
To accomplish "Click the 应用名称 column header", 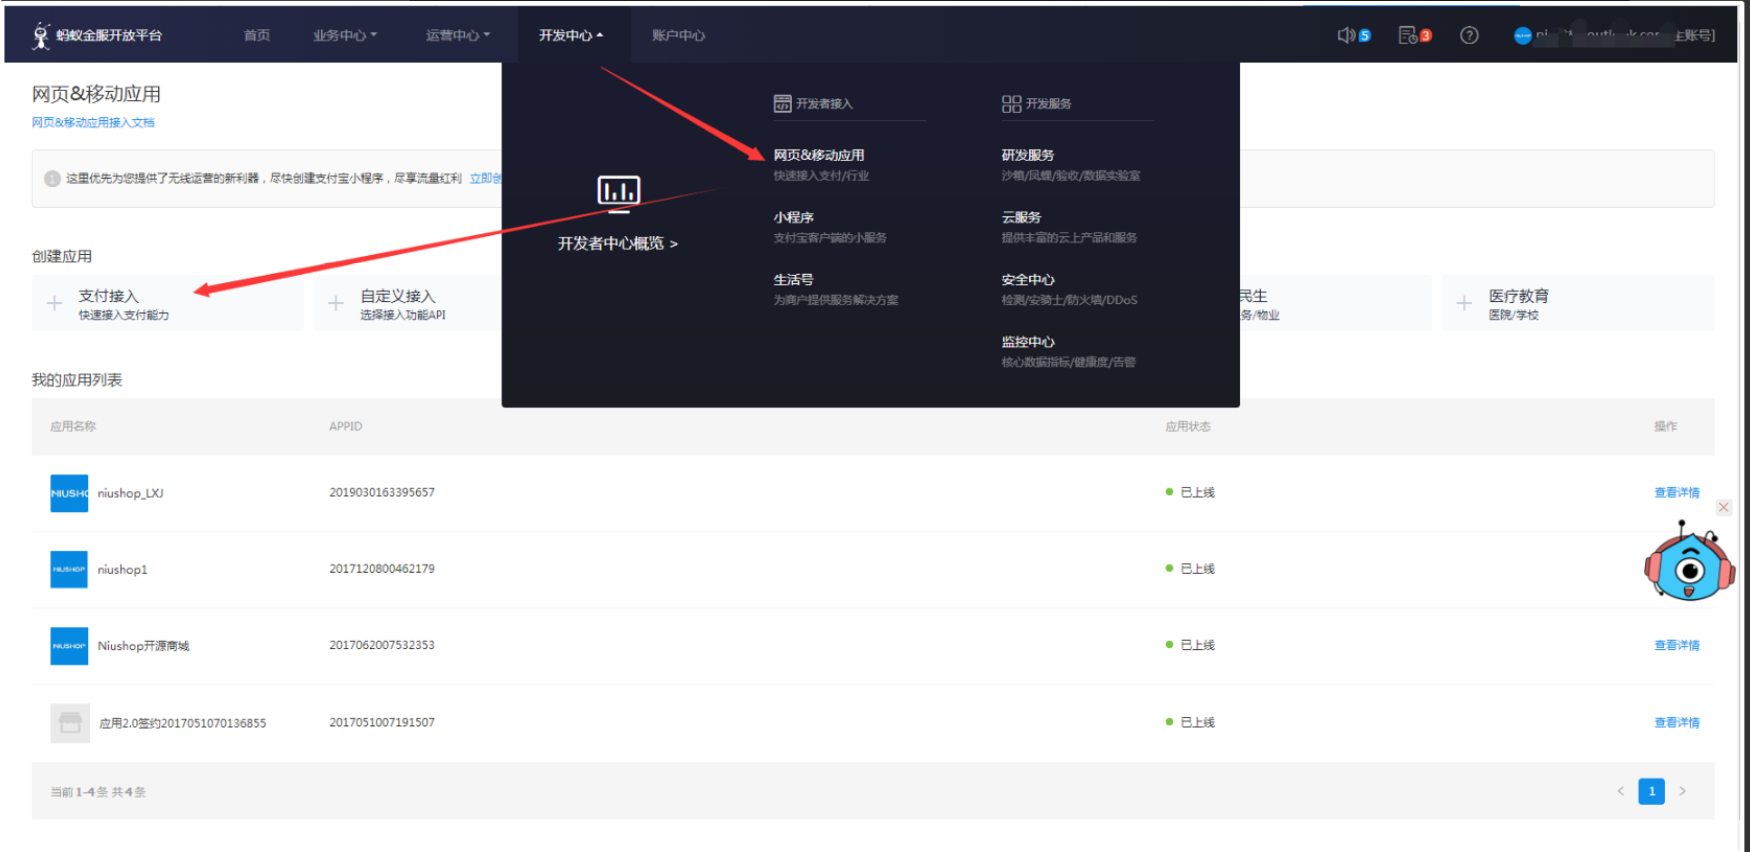I will click(x=73, y=426).
